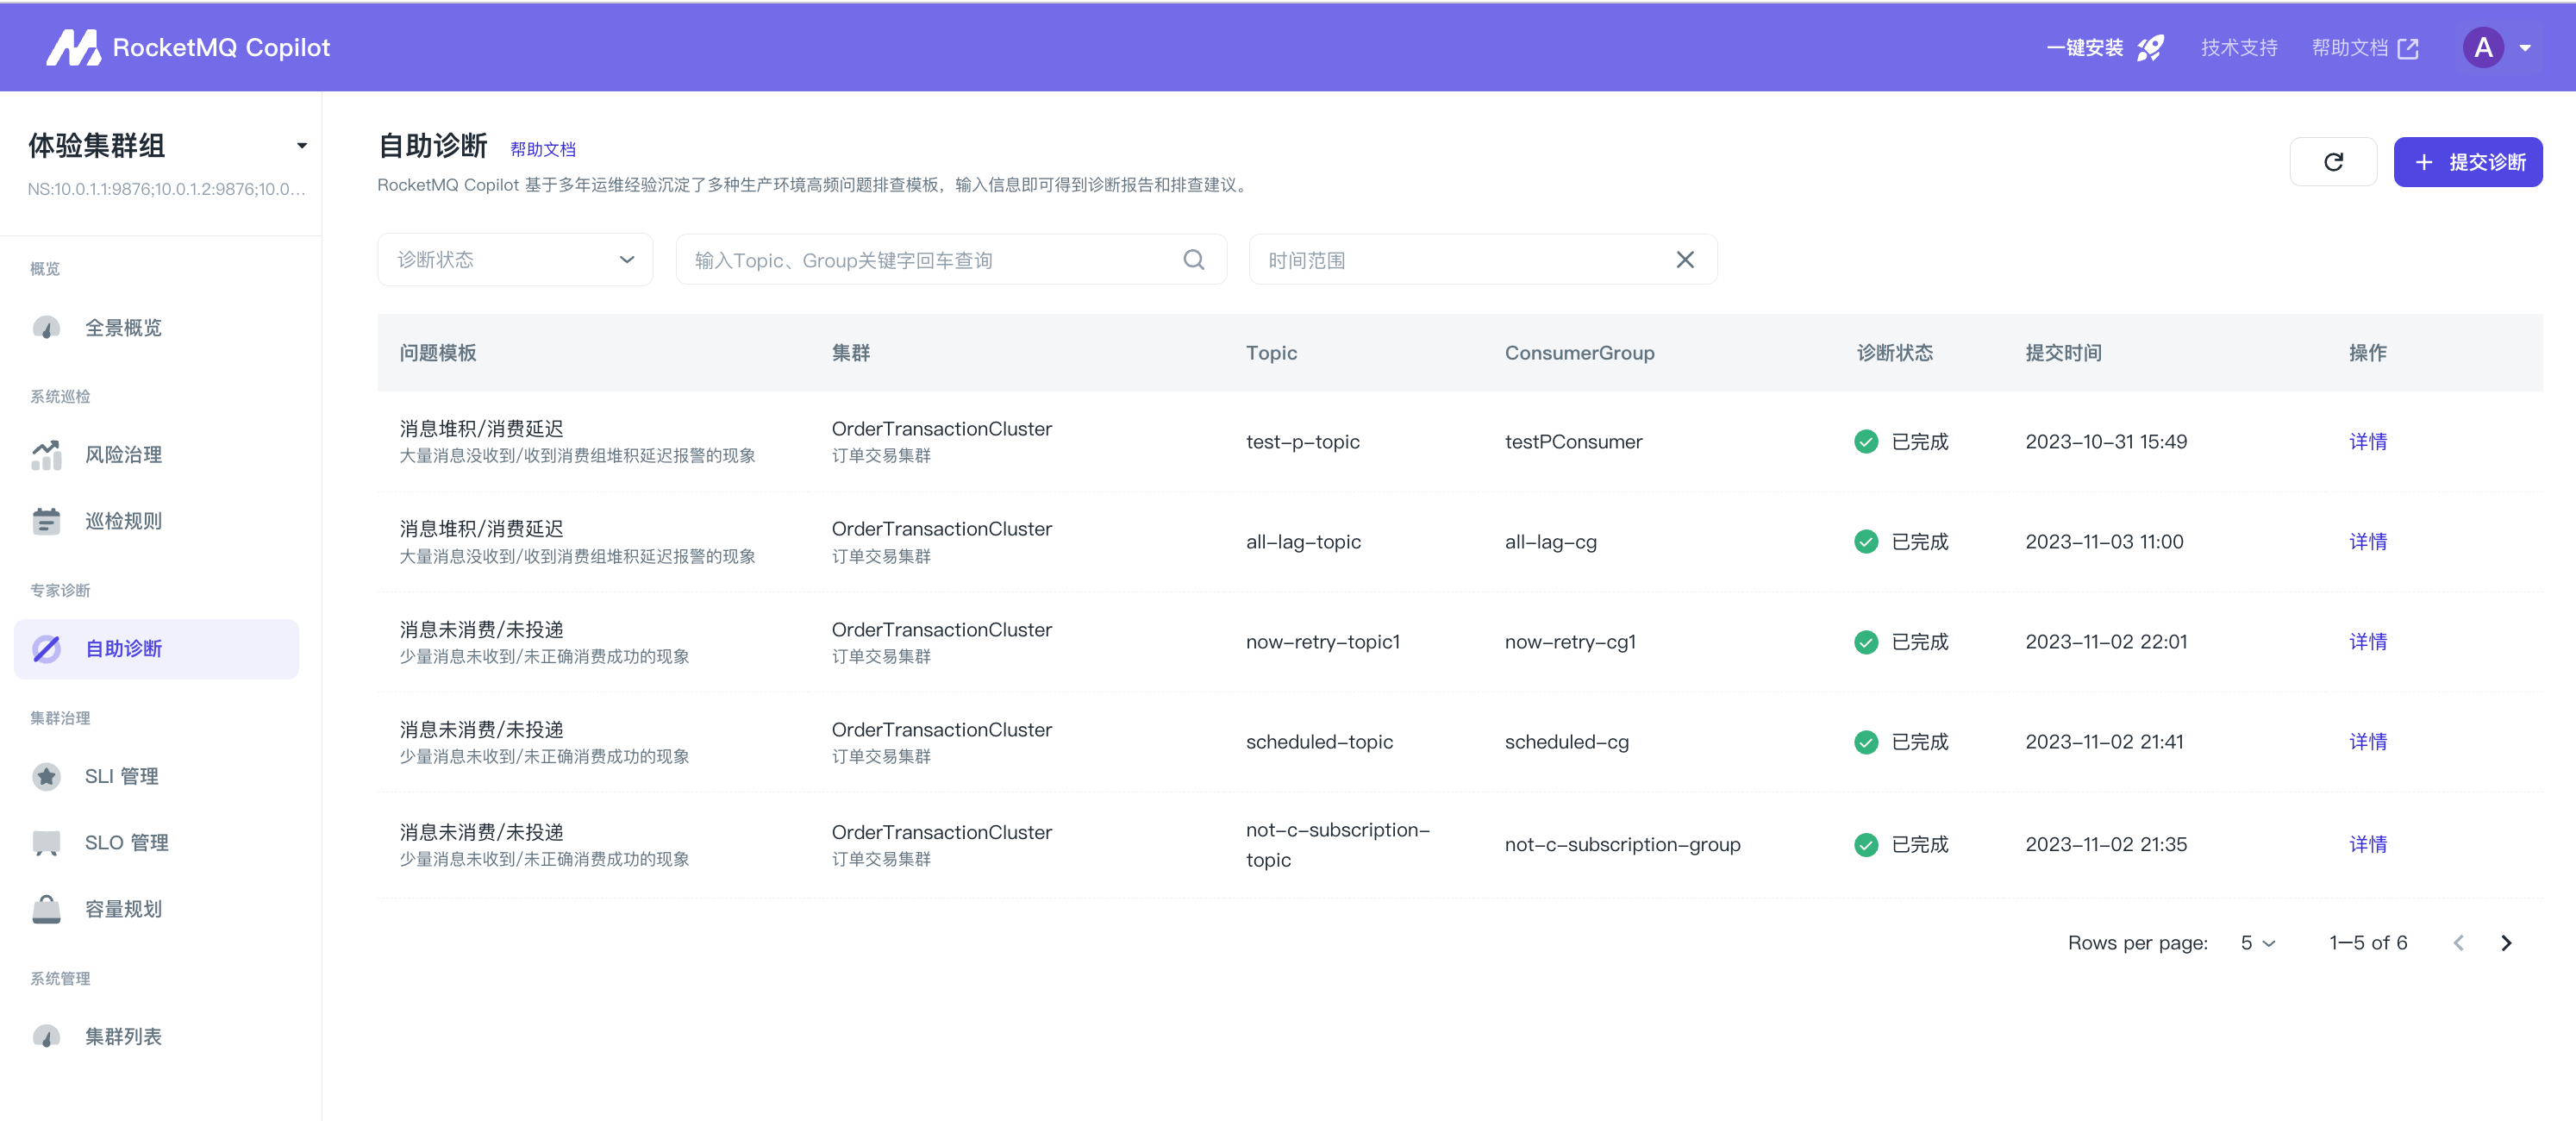The height and width of the screenshot is (1121, 2576).
Task: Click 技术支持 in the header
Action: tap(2239, 48)
